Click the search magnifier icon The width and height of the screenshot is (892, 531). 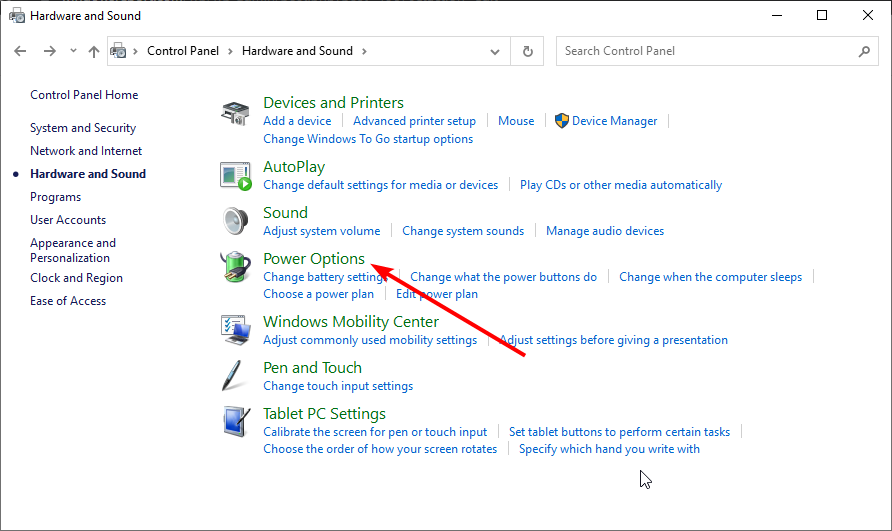pos(864,51)
